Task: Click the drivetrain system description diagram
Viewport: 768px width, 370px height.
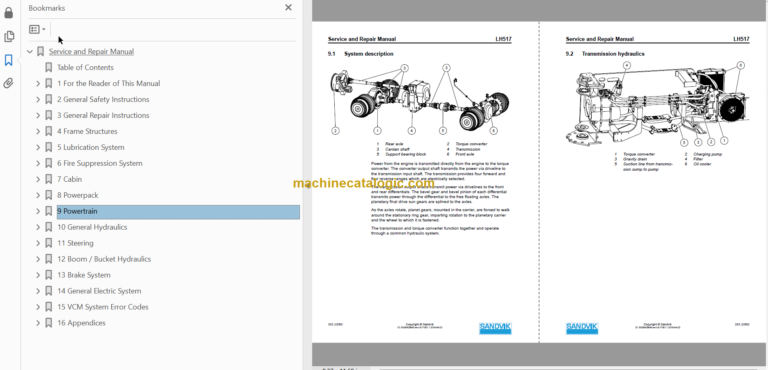Action: (420, 100)
